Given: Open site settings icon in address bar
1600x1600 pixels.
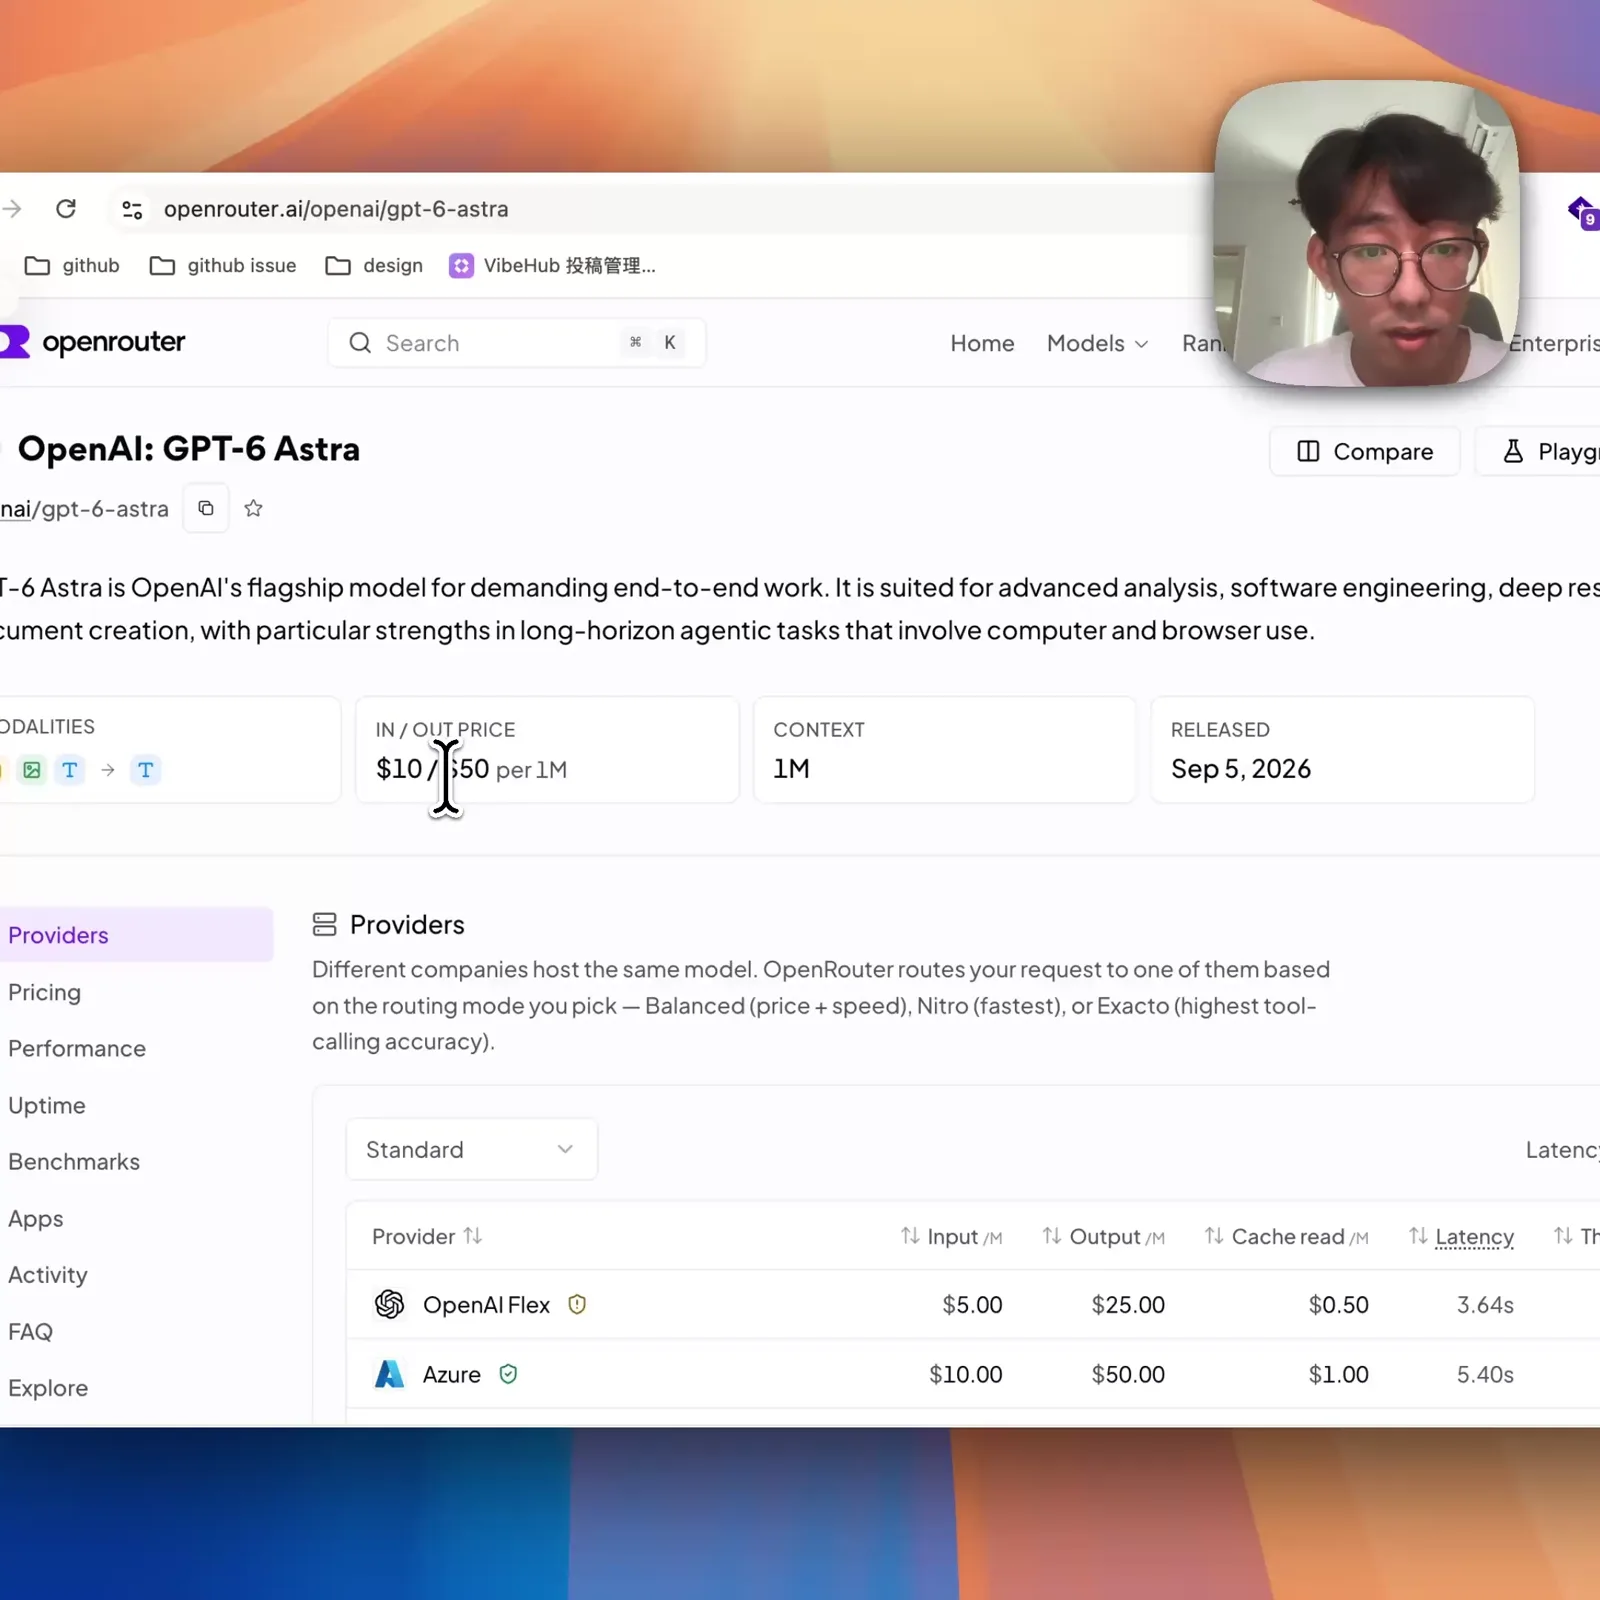Looking at the screenshot, I should click(132, 209).
